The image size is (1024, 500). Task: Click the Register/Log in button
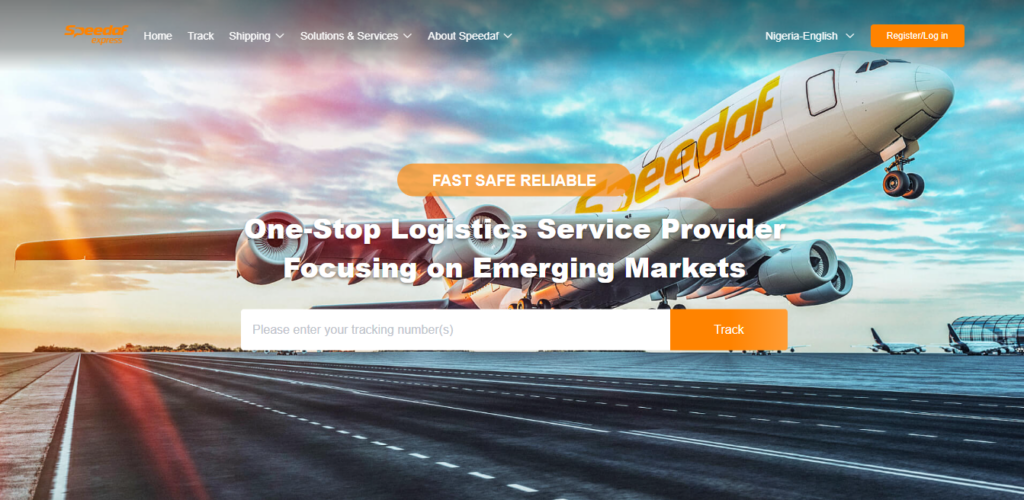(917, 36)
